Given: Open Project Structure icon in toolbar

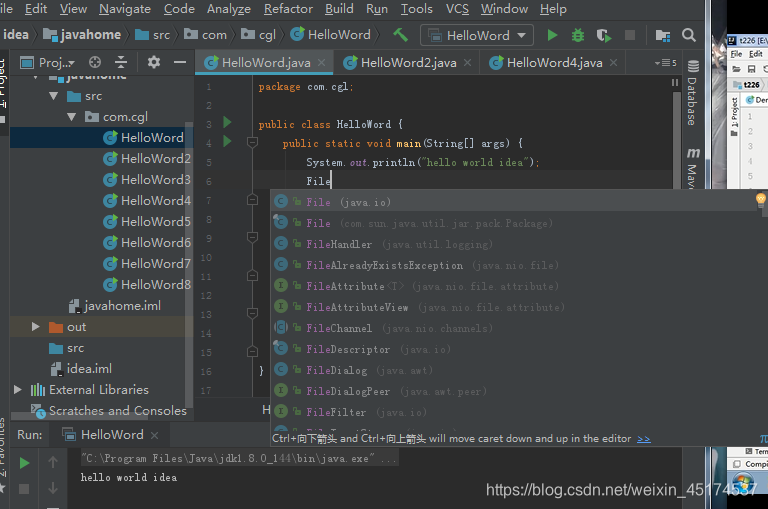Looking at the screenshot, I should (663, 35).
